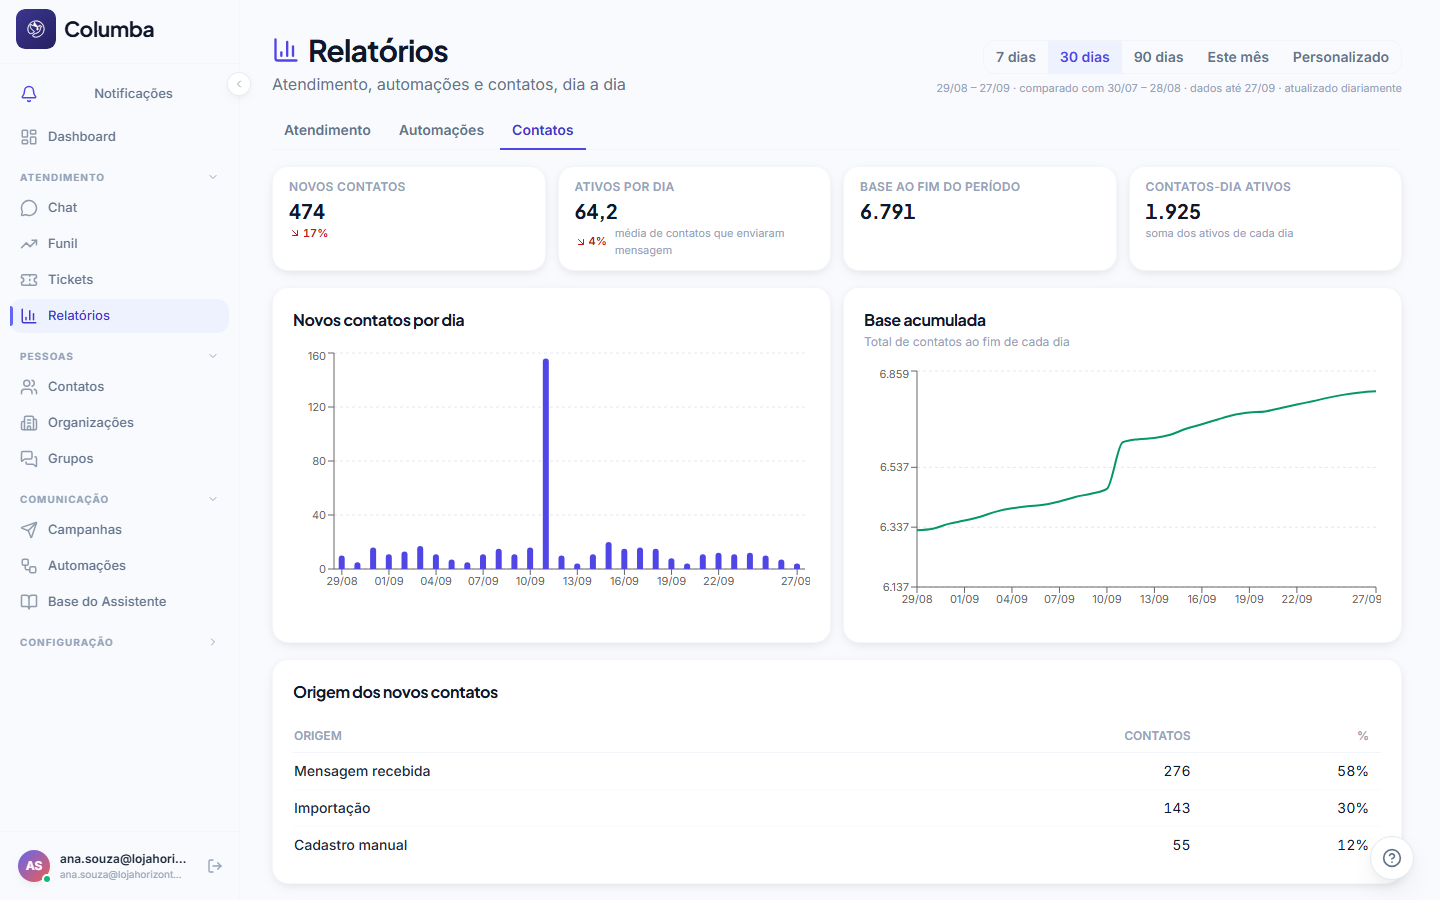Collapse the PESSOAS section chevron
Viewport: 1440px width, 900px height.
213,356
